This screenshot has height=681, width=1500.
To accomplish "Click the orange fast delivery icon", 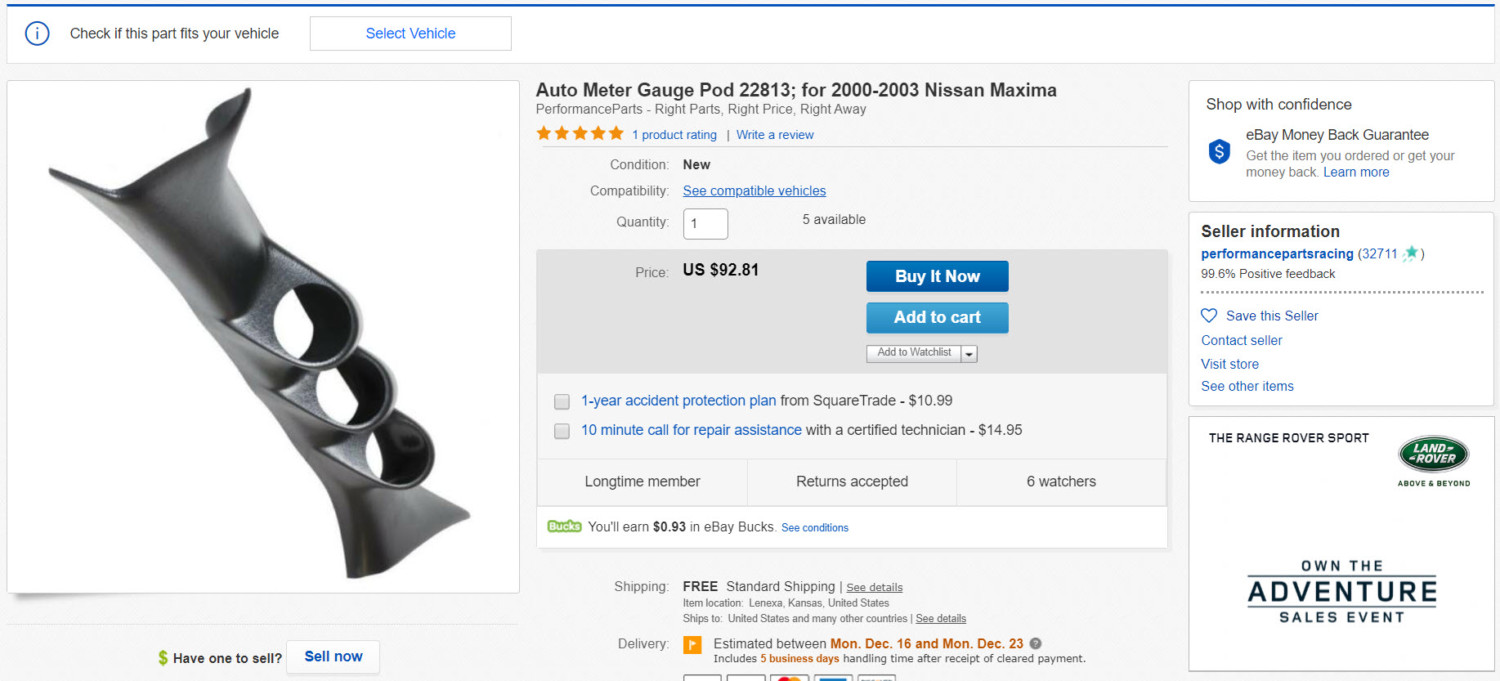I will (692, 645).
